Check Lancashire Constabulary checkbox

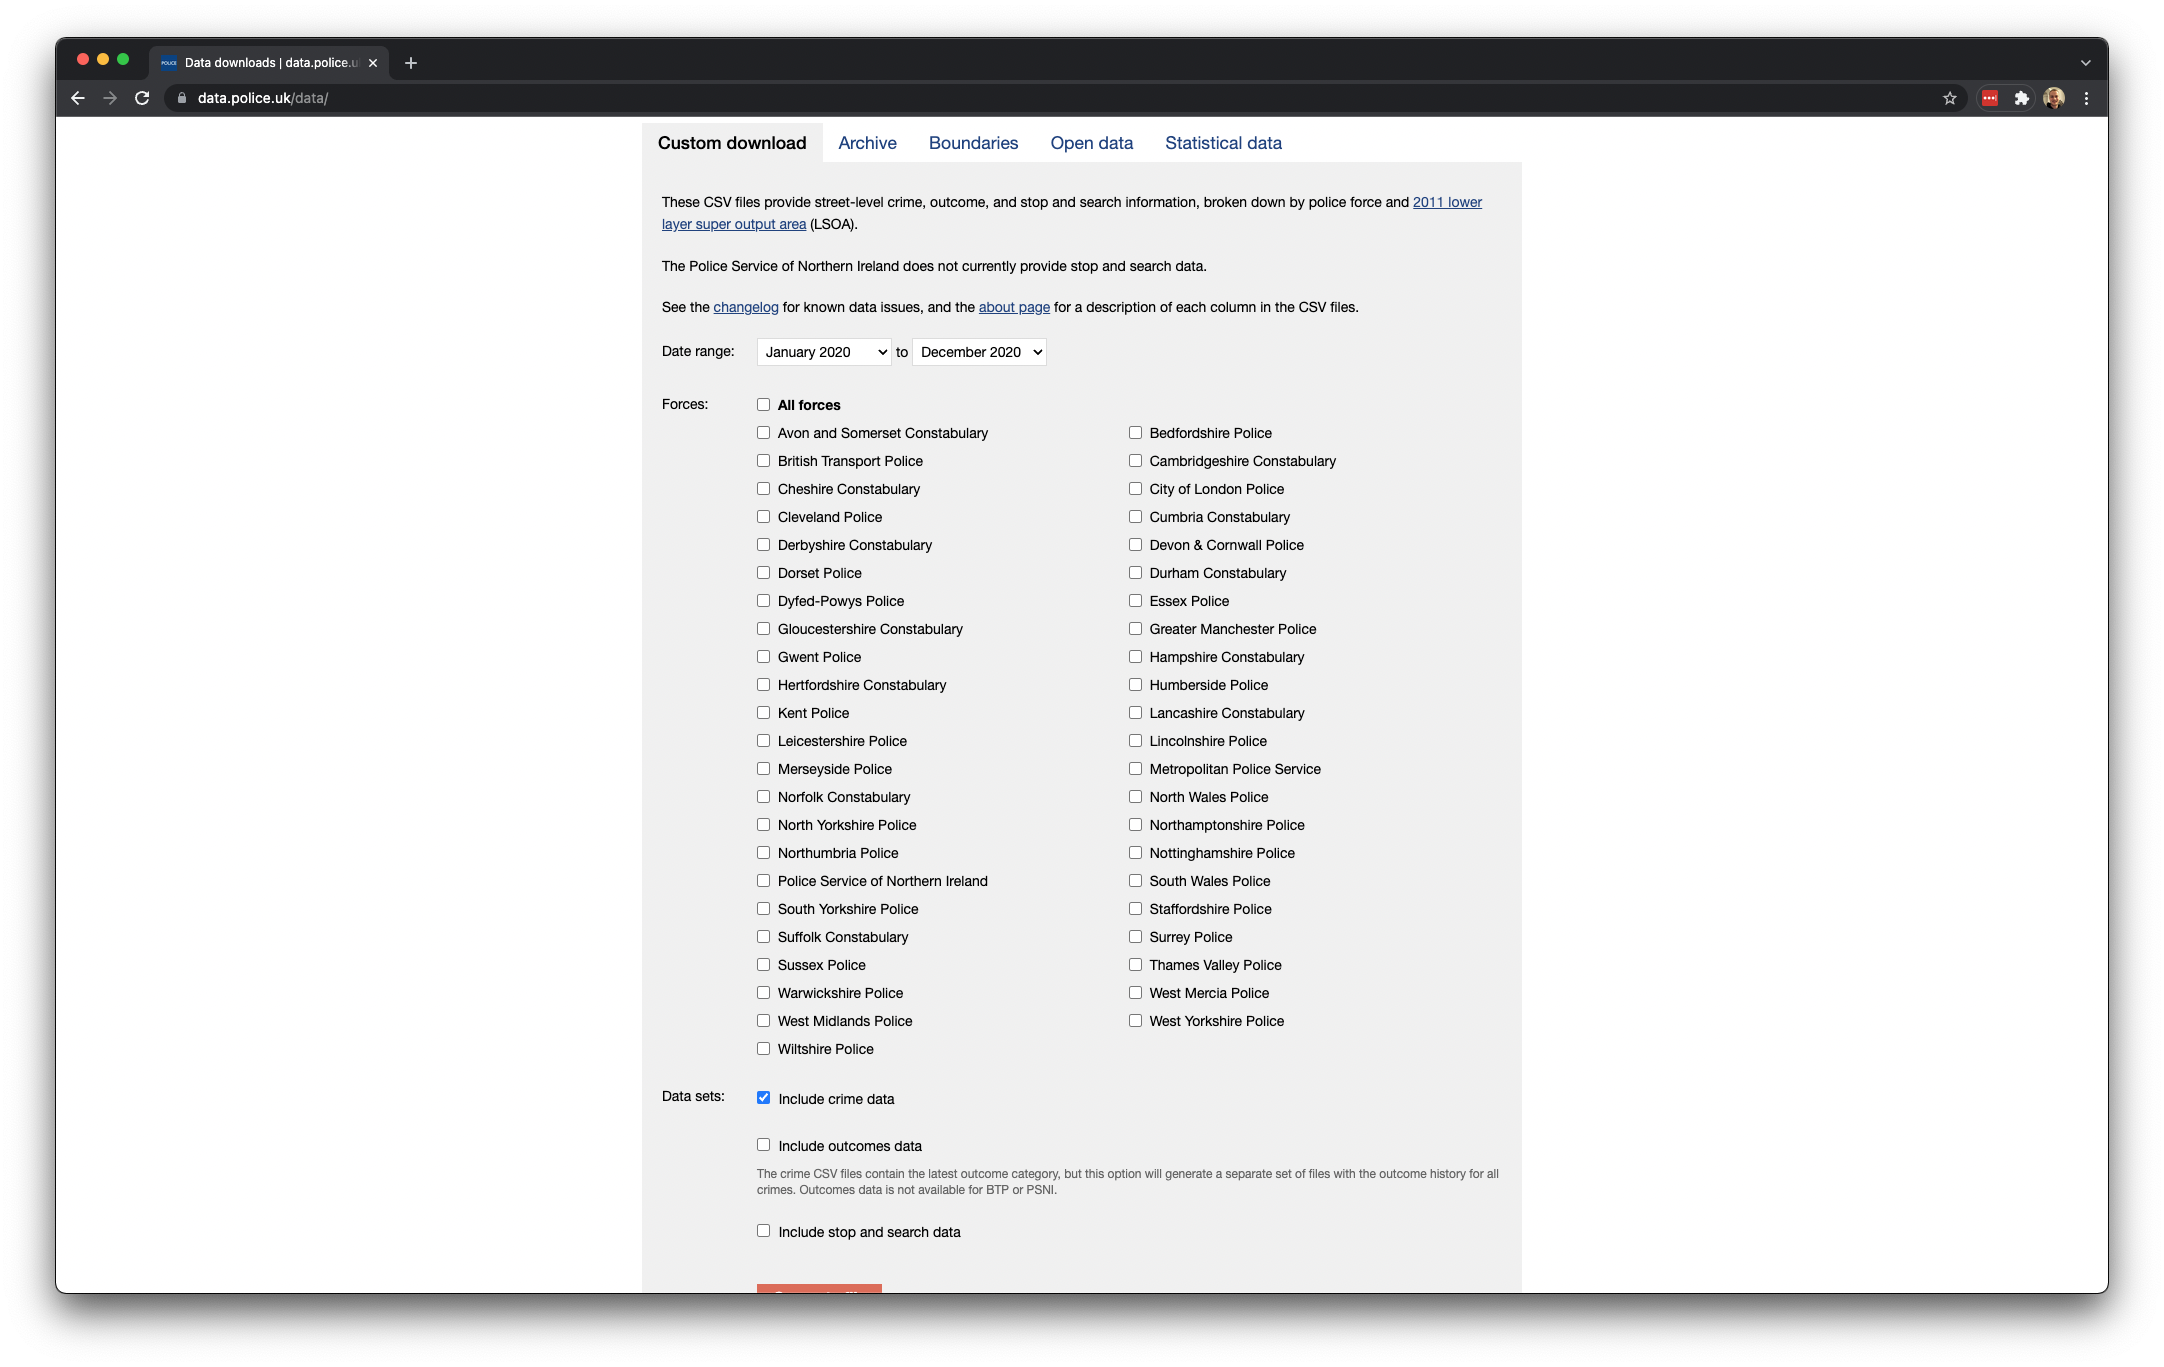tap(1135, 713)
